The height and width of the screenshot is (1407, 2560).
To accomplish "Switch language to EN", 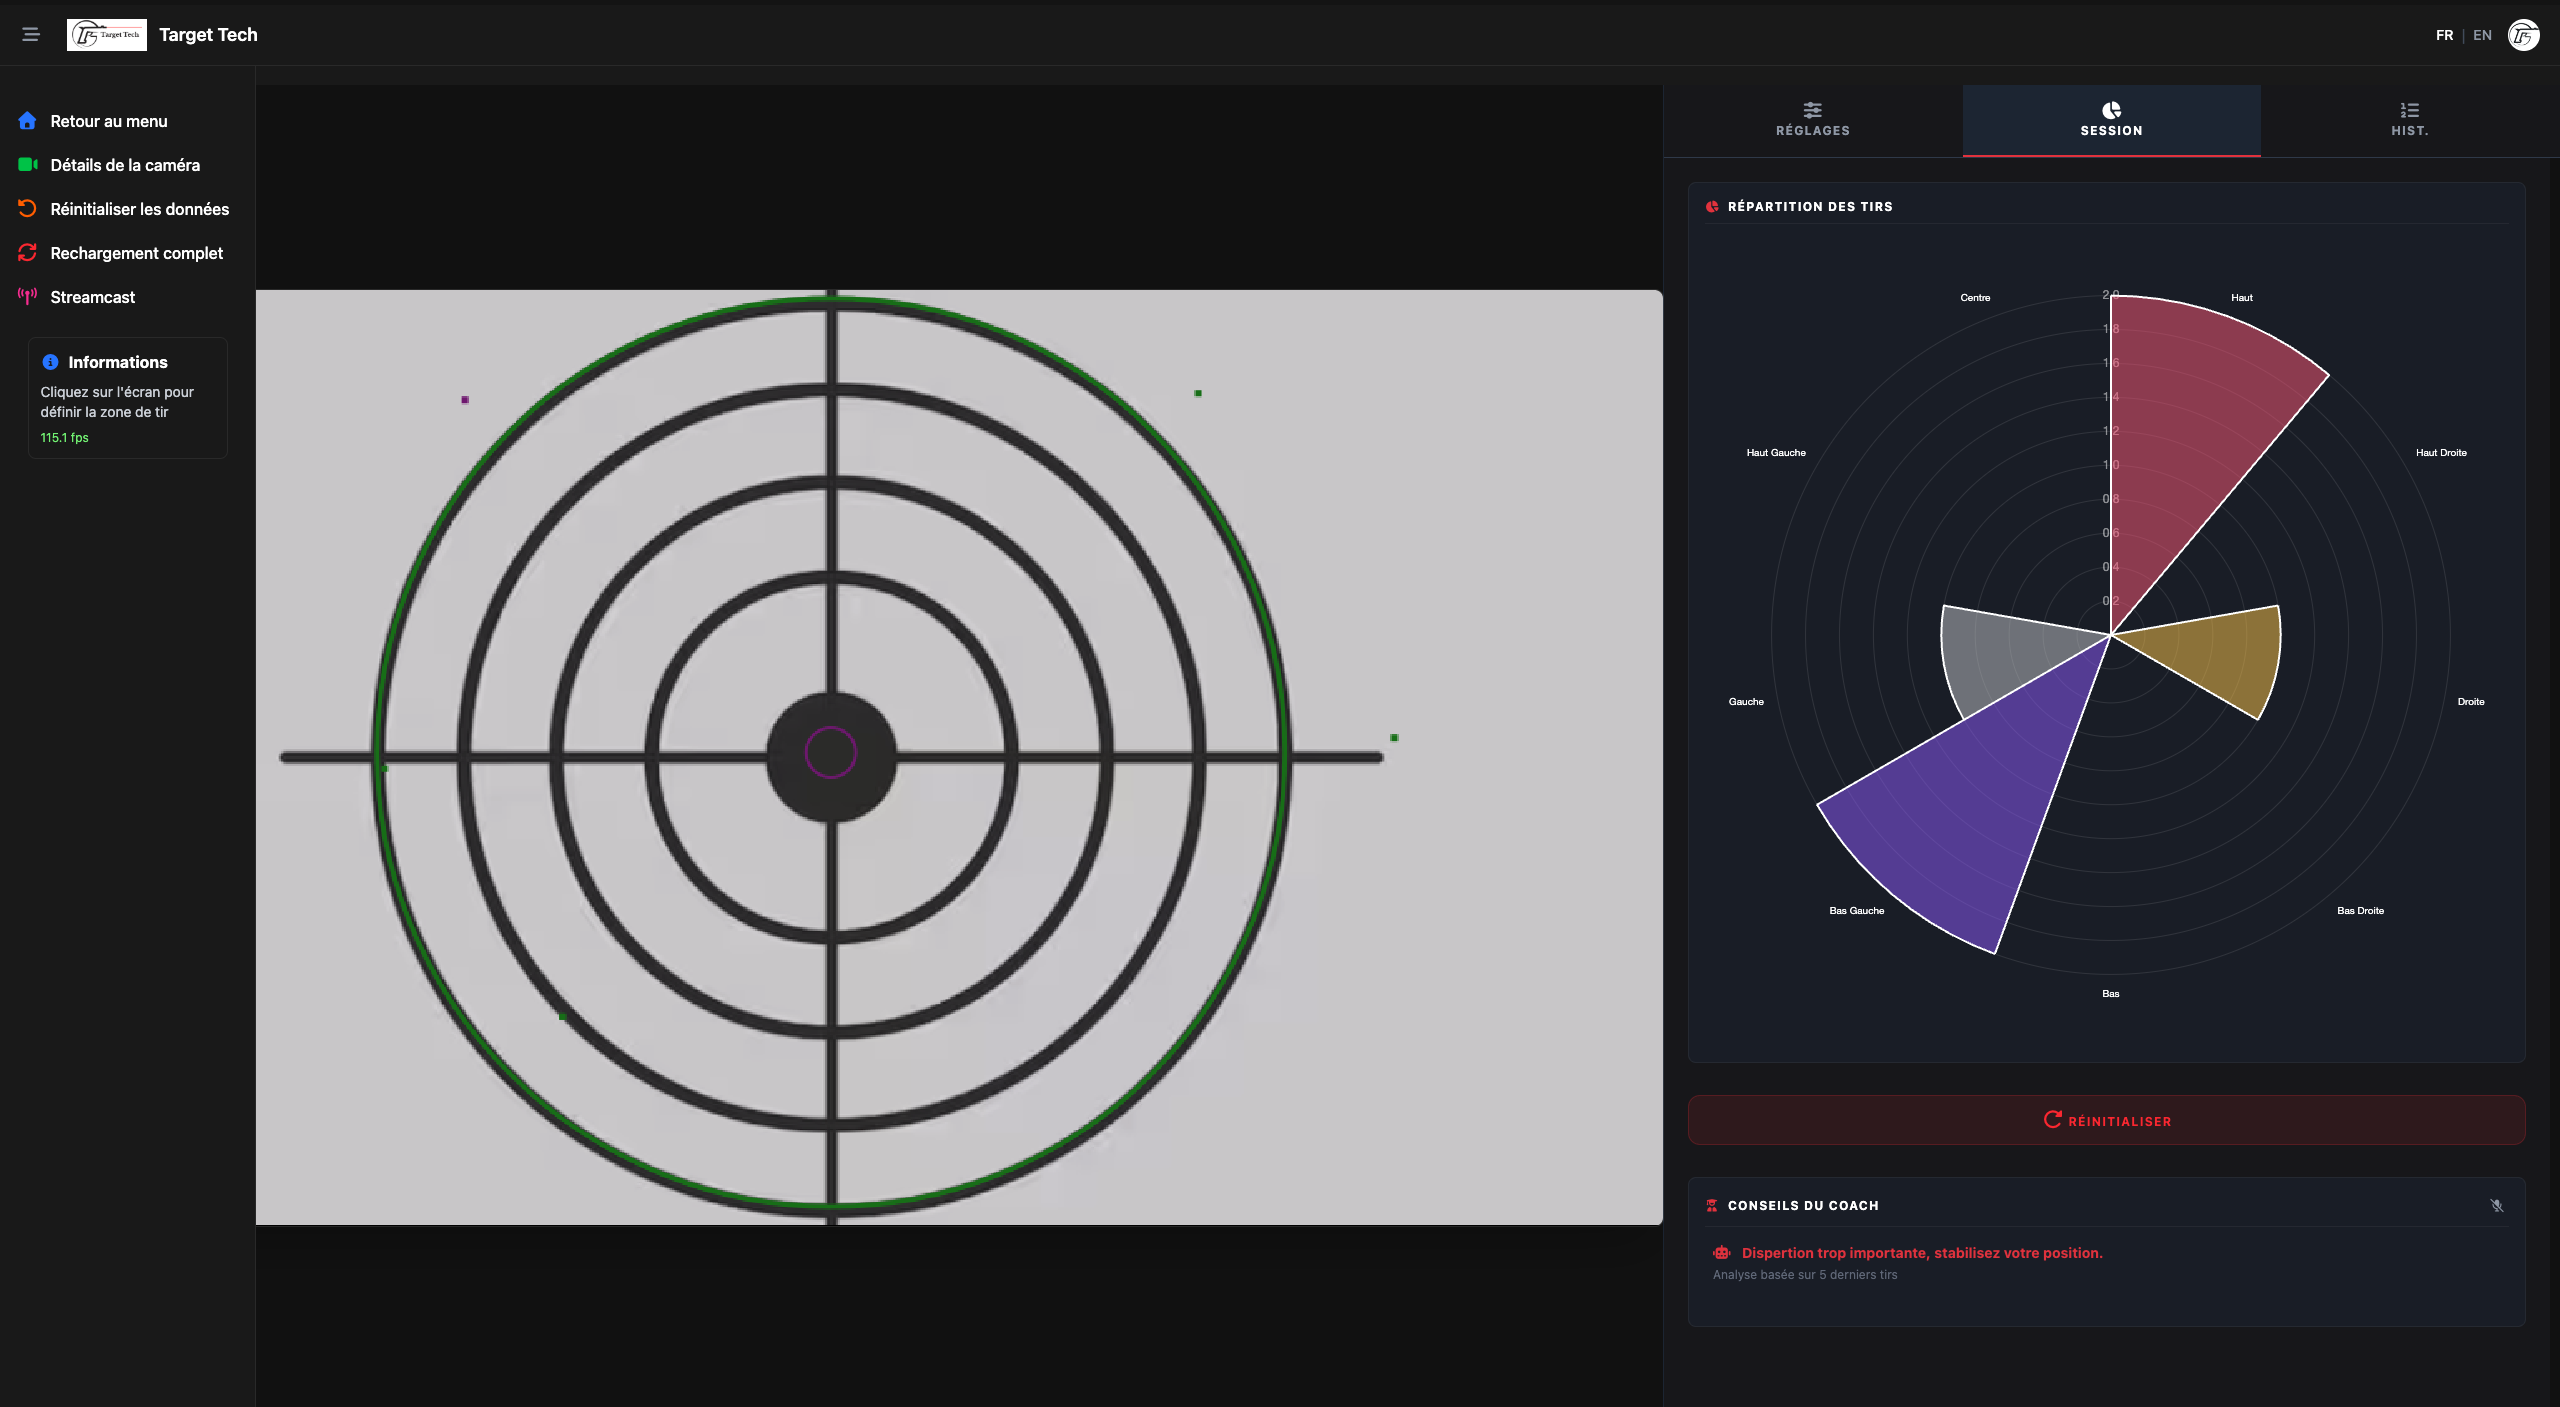I will coord(2483,35).
